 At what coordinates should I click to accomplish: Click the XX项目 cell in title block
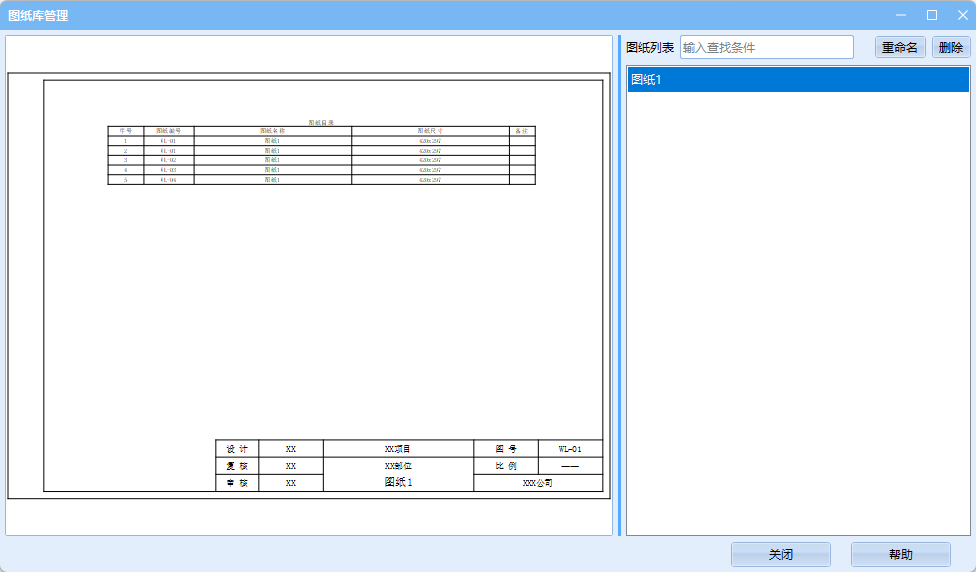pos(398,449)
